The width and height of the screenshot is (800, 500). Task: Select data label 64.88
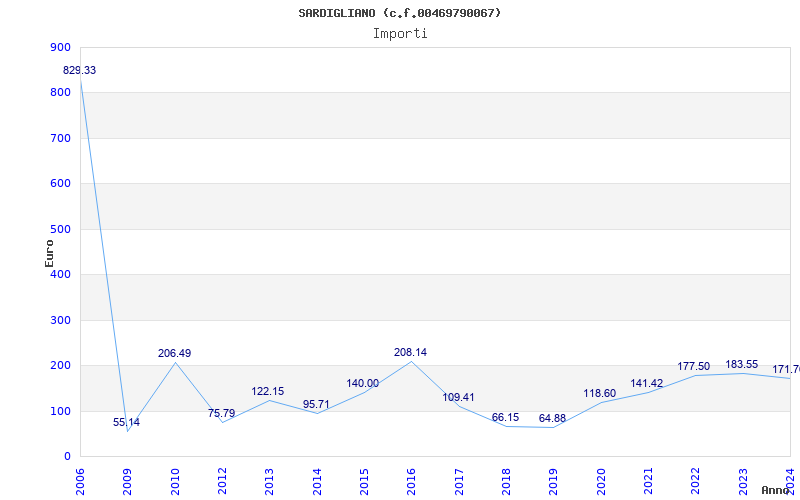pyautogui.click(x=552, y=418)
